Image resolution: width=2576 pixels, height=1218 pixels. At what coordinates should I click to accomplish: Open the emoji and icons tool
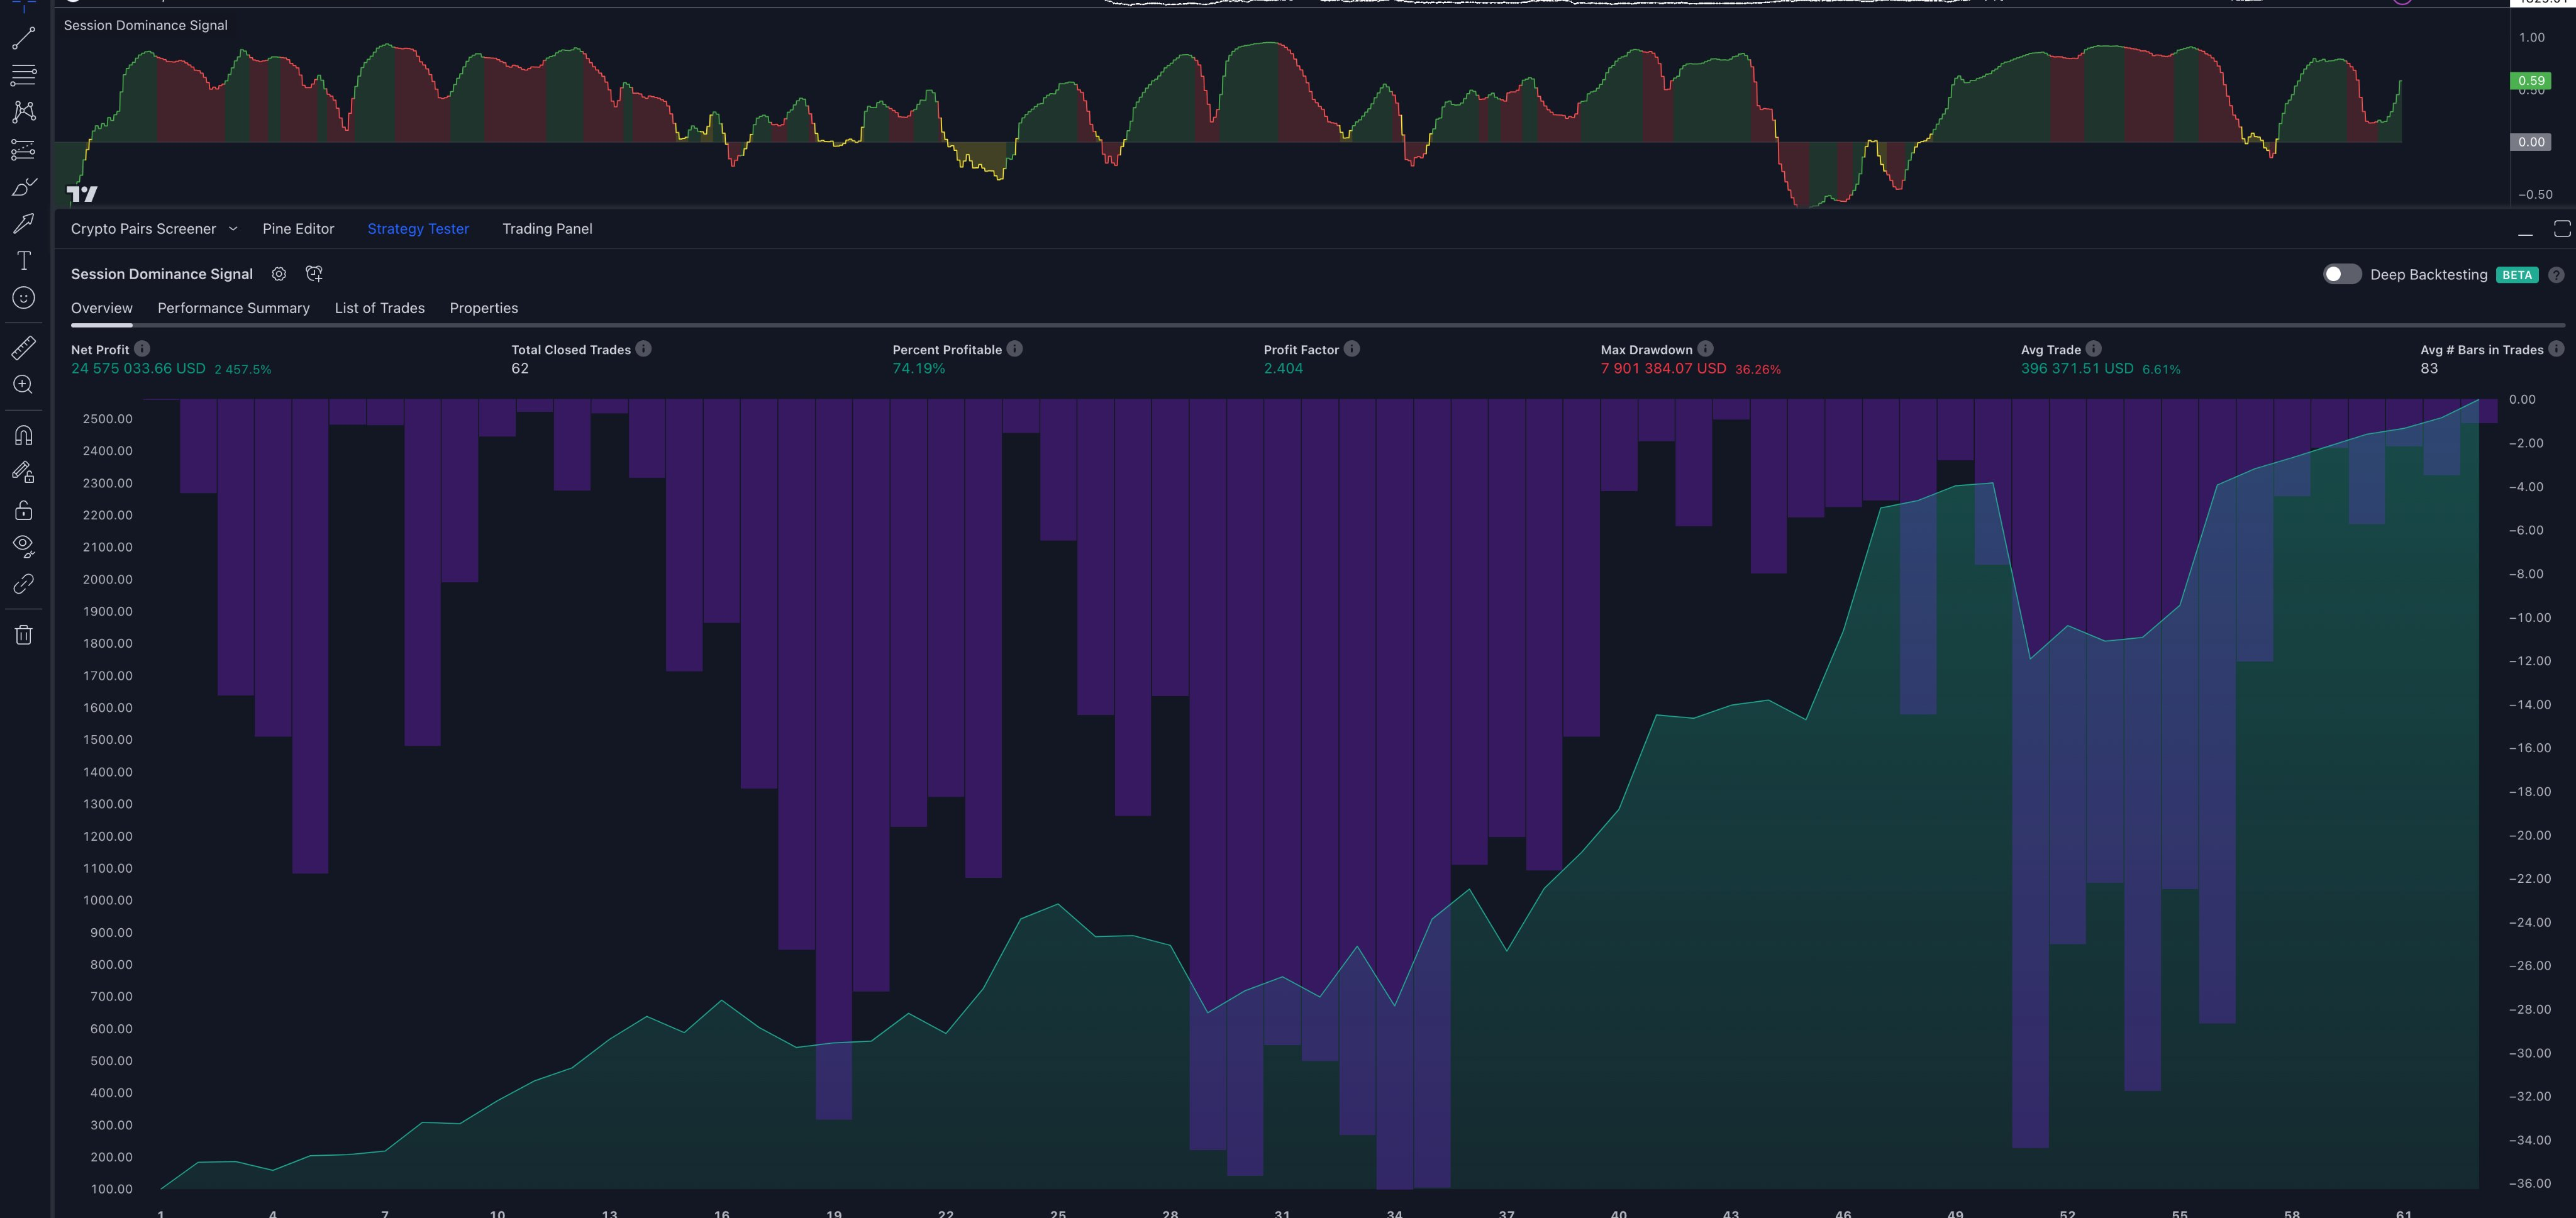pyautogui.click(x=24, y=298)
